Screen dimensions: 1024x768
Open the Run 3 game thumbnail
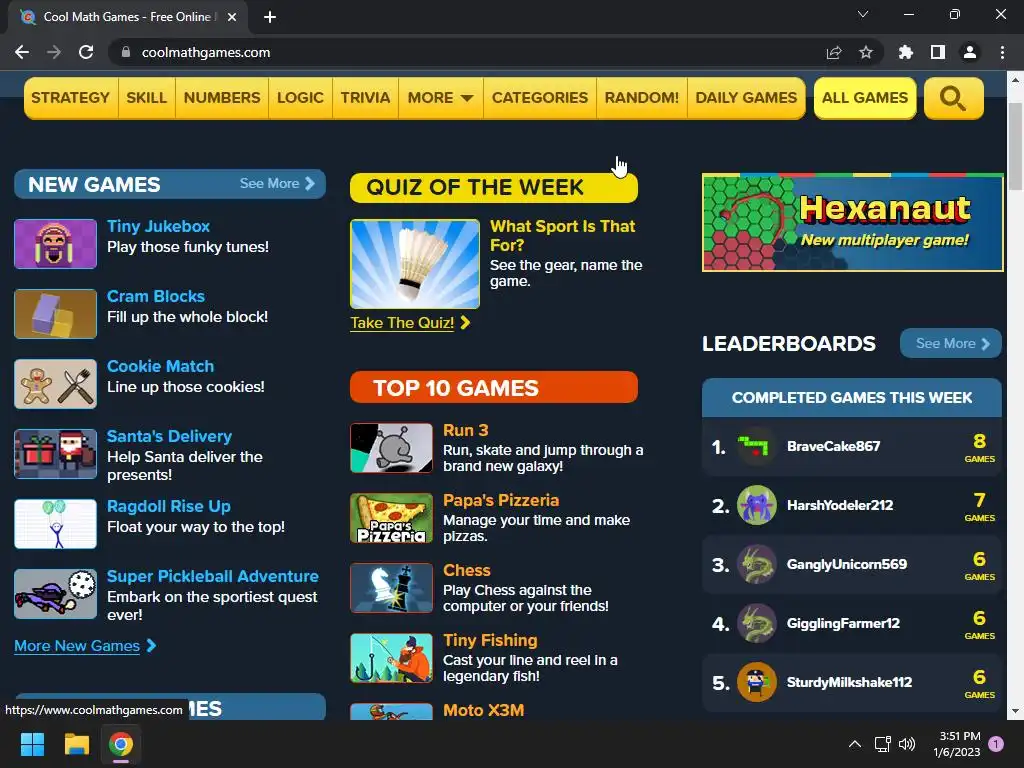pyautogui.click(x=391, y=447)
